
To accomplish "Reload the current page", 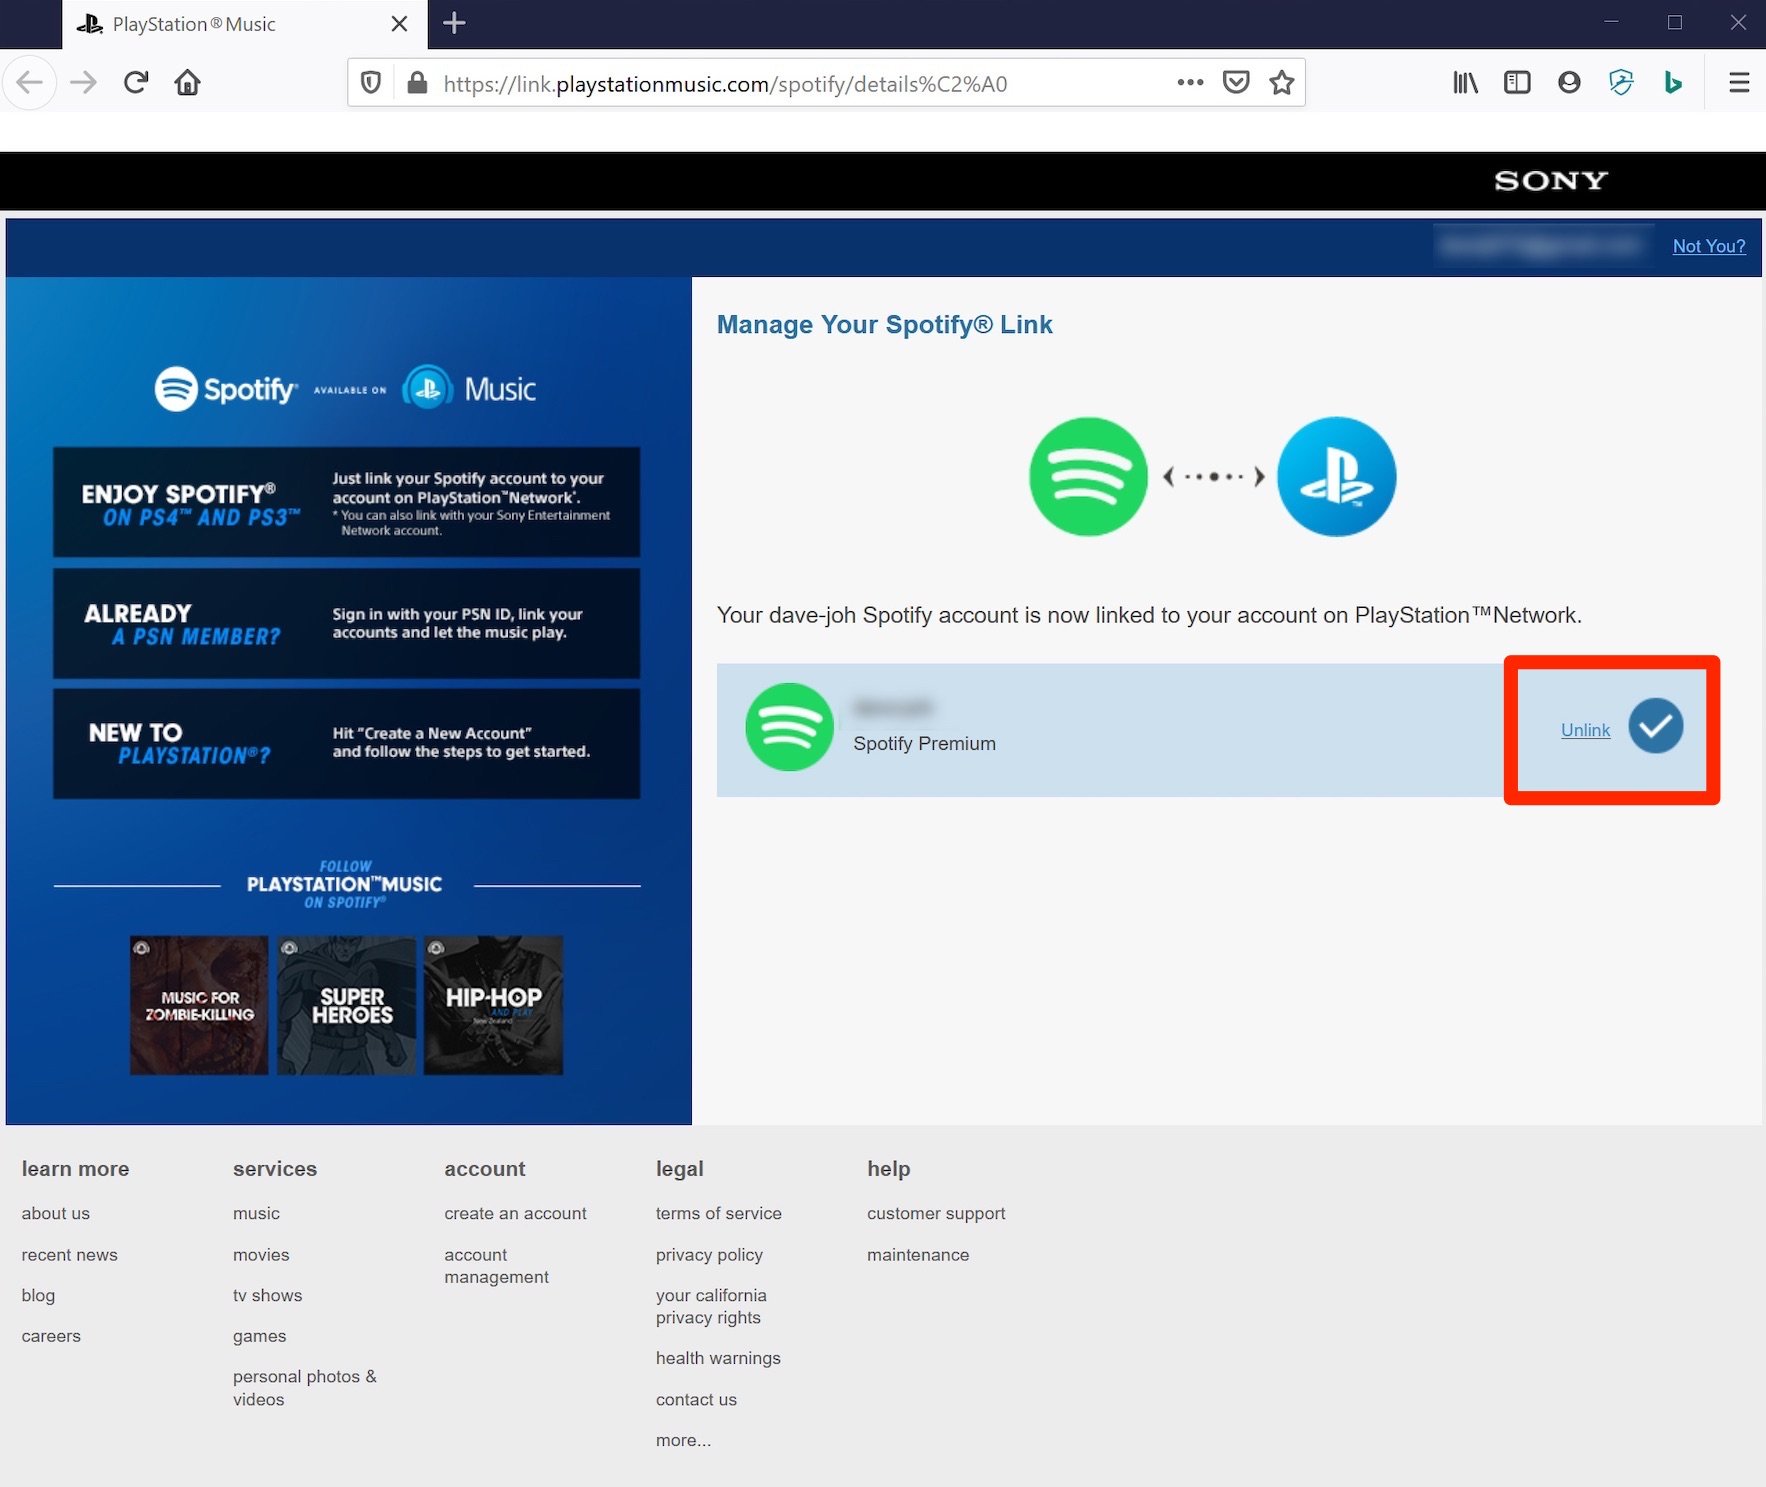I will click(136, 82).
